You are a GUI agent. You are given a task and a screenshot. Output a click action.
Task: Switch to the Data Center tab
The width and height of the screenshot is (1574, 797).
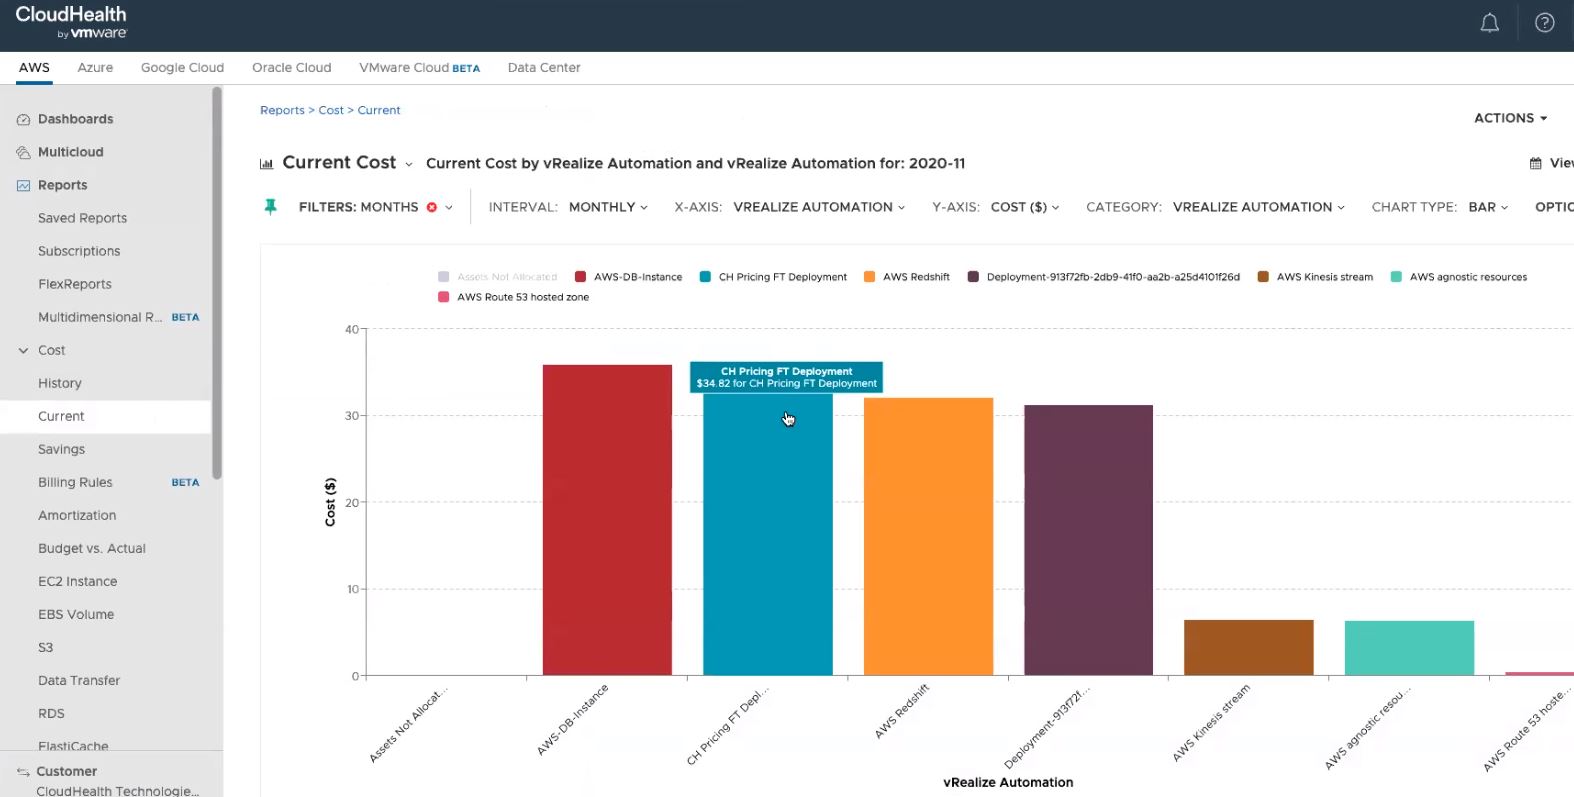pyautogui.click(x=544, y=68)
